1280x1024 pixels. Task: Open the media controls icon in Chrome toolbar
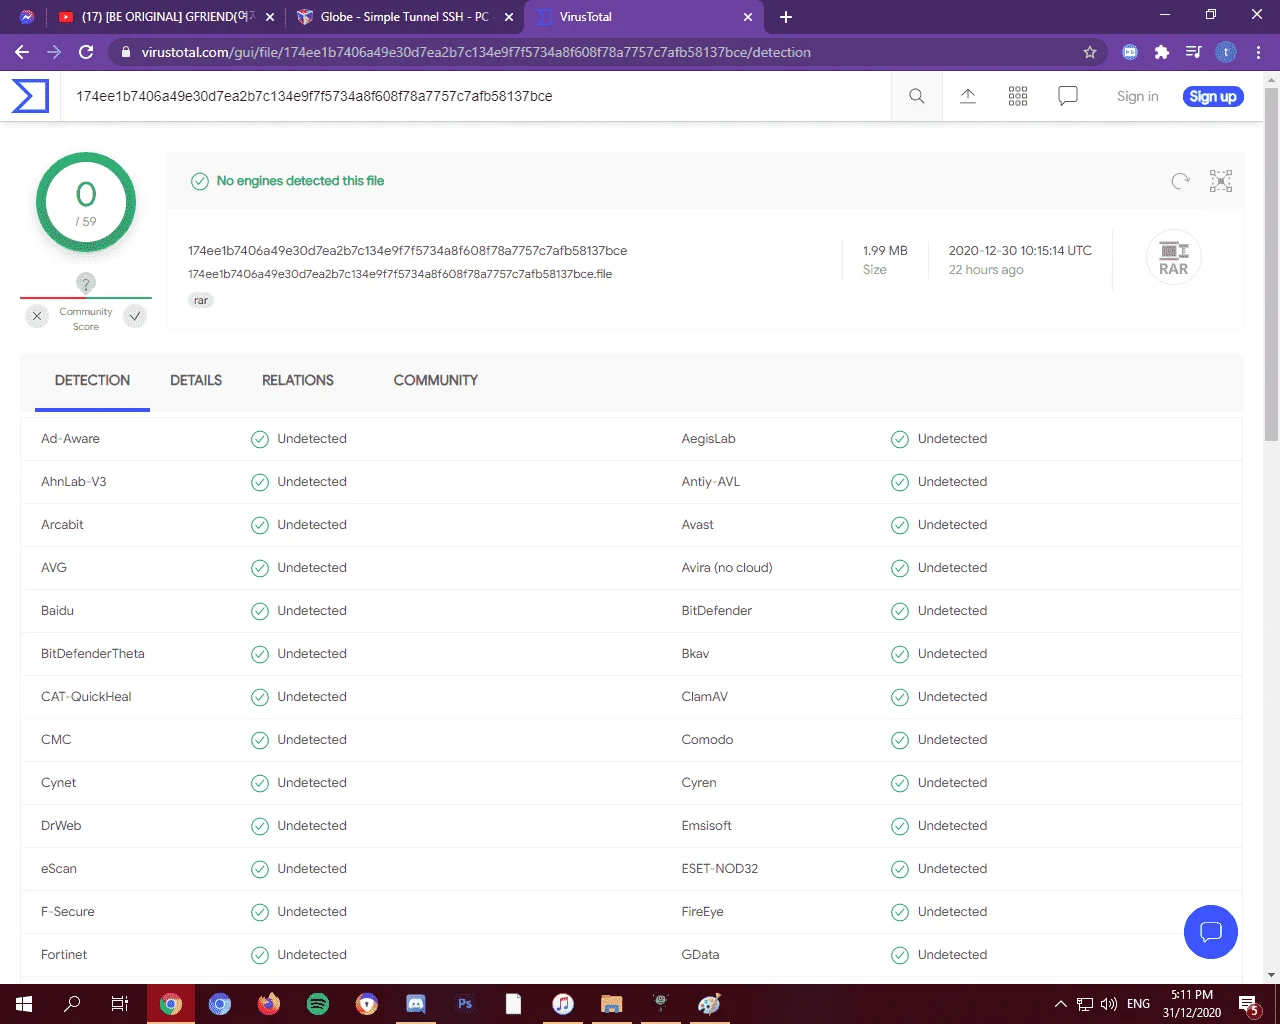click(x=1193, y=52)
